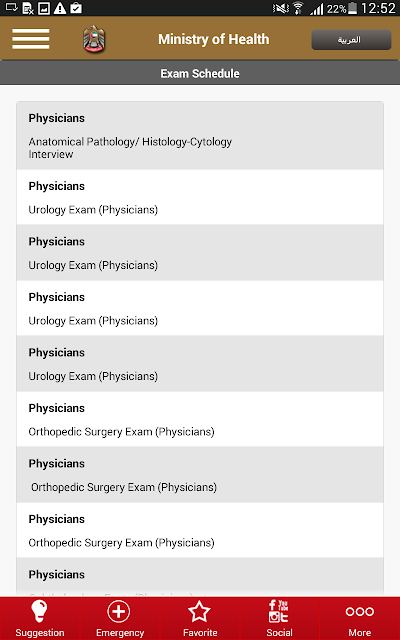Tap the battery percentage in status bar
This screenshot has width=400, height=640.
(x=336, y=9)
